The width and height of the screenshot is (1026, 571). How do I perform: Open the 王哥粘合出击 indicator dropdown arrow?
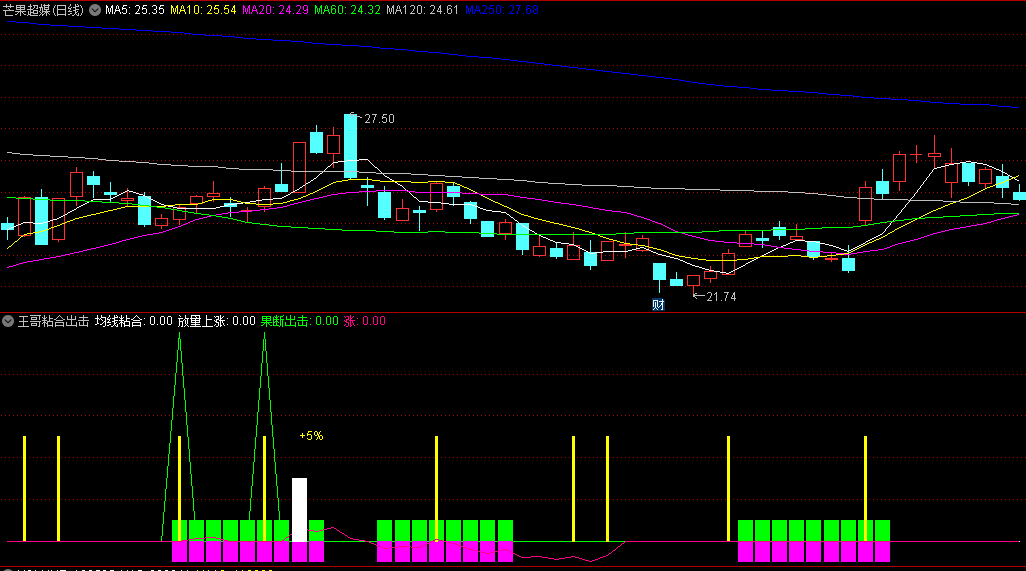[8, 321]
